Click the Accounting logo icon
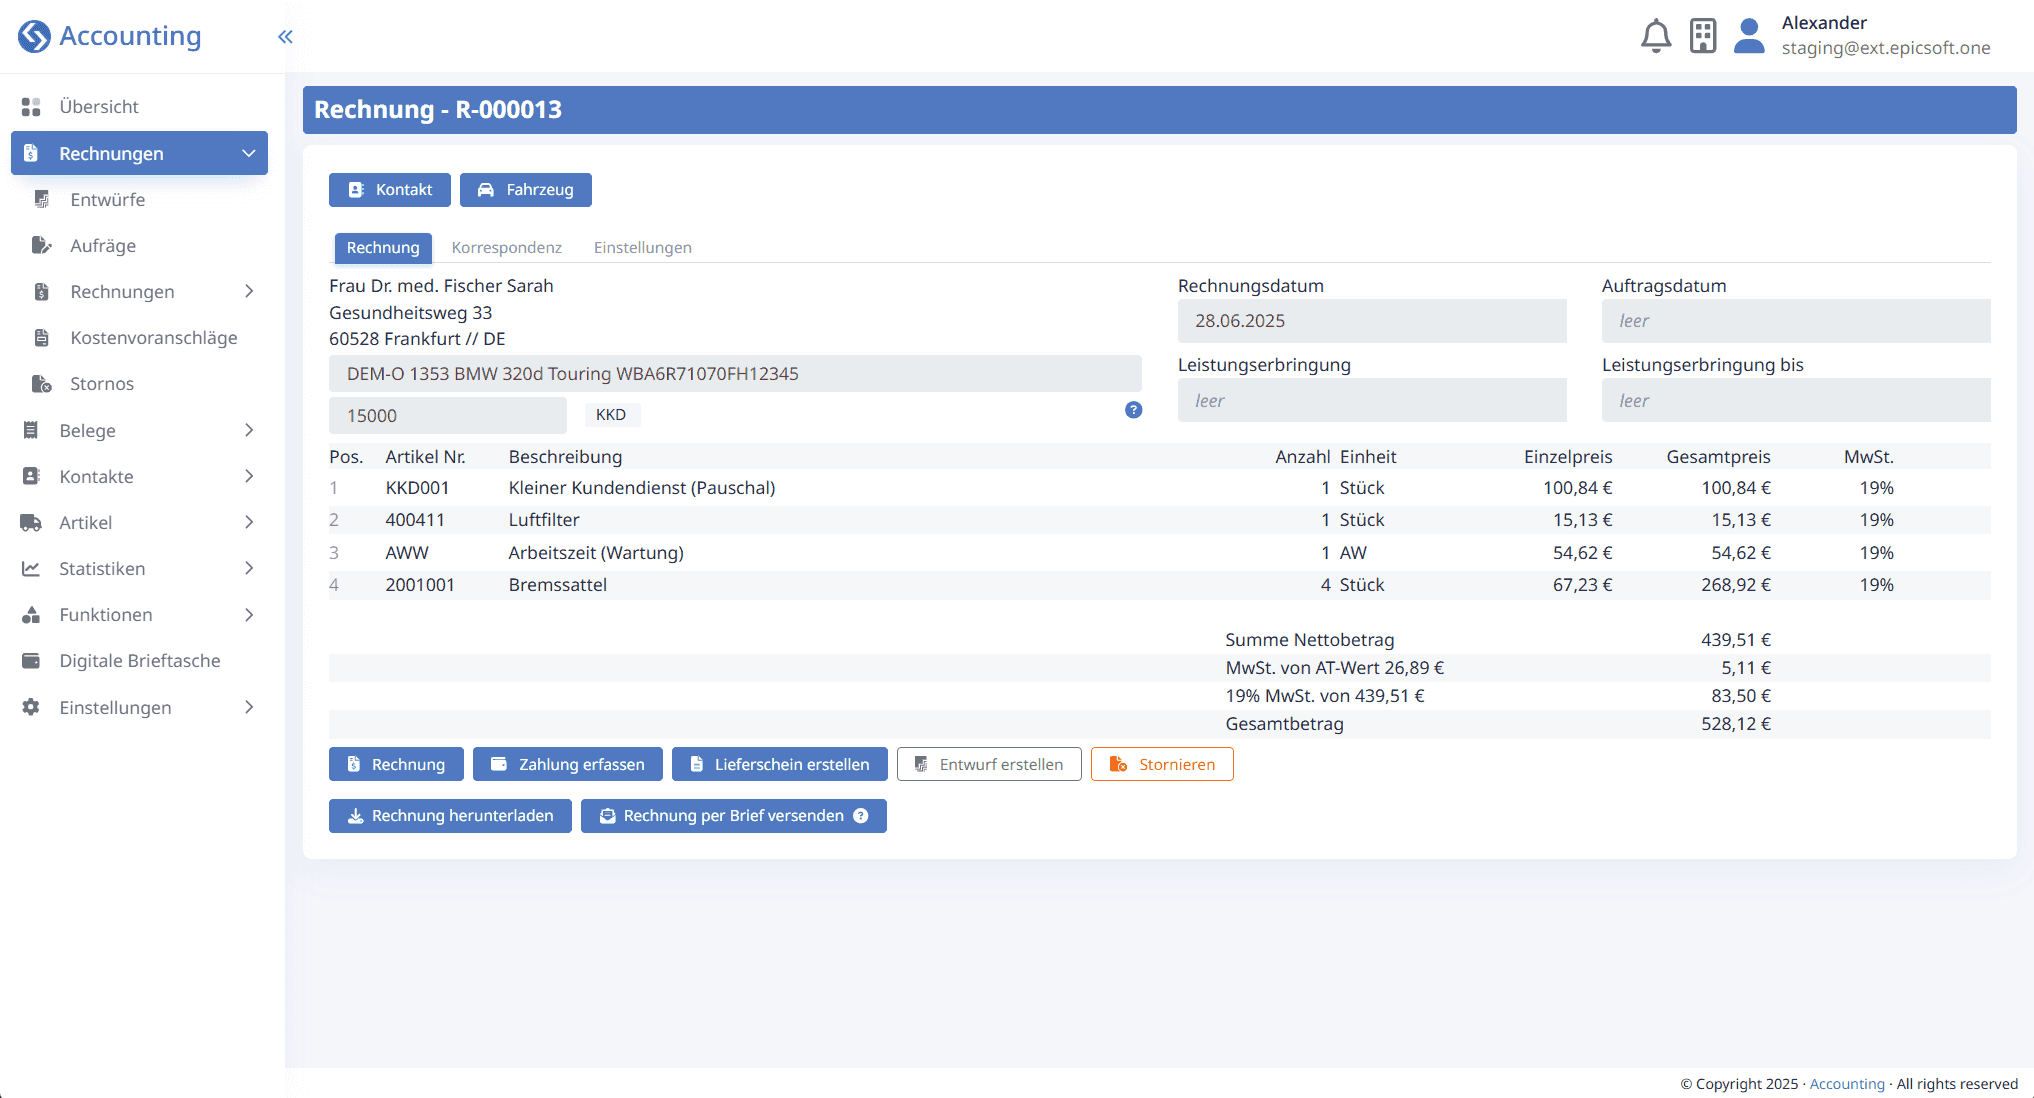The height and width of the screenshot is (1098, 2034). [34, 36]
